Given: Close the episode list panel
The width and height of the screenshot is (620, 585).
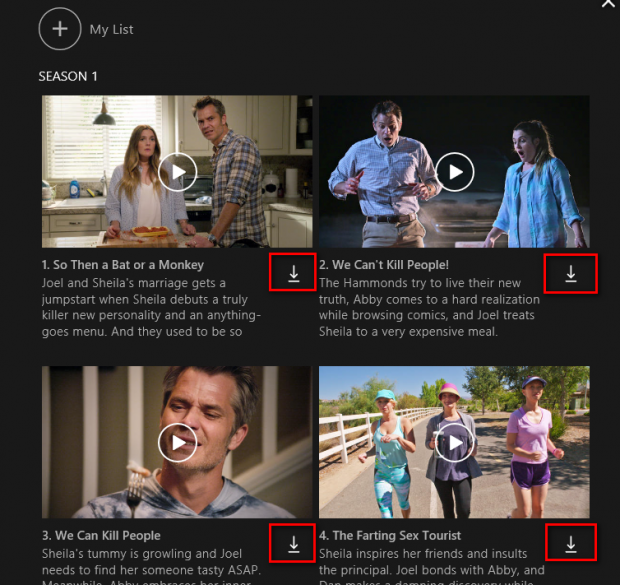Looking at the screenshot, I should point(609,4).
